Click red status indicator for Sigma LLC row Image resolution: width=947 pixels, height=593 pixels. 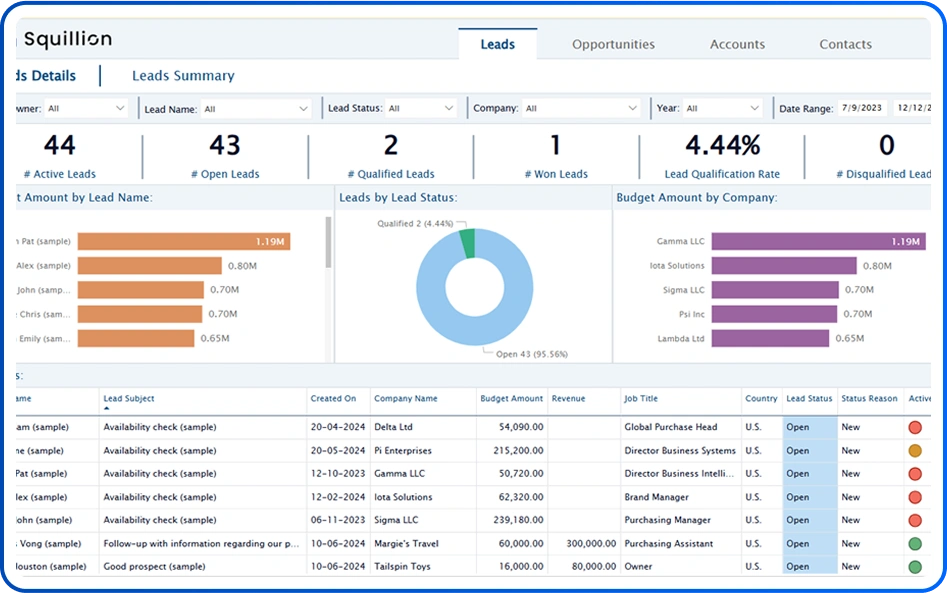(x=914, y=520)
